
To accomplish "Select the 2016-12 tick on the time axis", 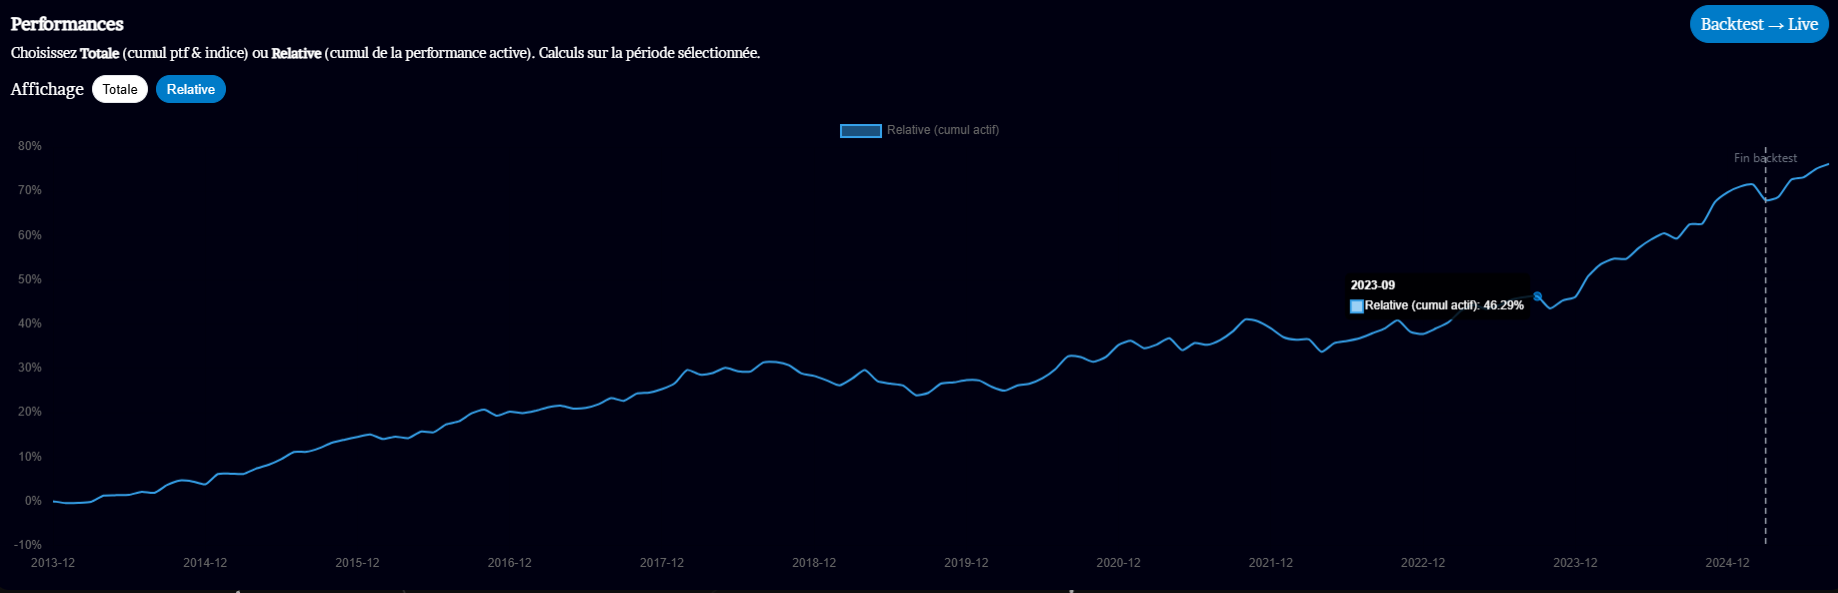I will tap(509, 563).
